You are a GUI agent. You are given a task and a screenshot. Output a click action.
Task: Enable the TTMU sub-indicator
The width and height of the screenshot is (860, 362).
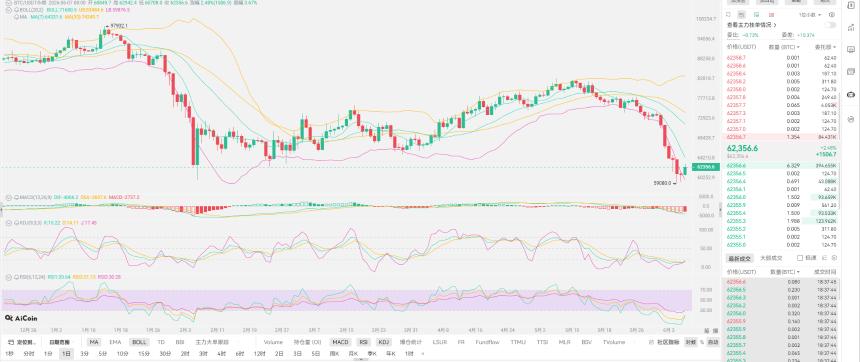coord(518,342)
